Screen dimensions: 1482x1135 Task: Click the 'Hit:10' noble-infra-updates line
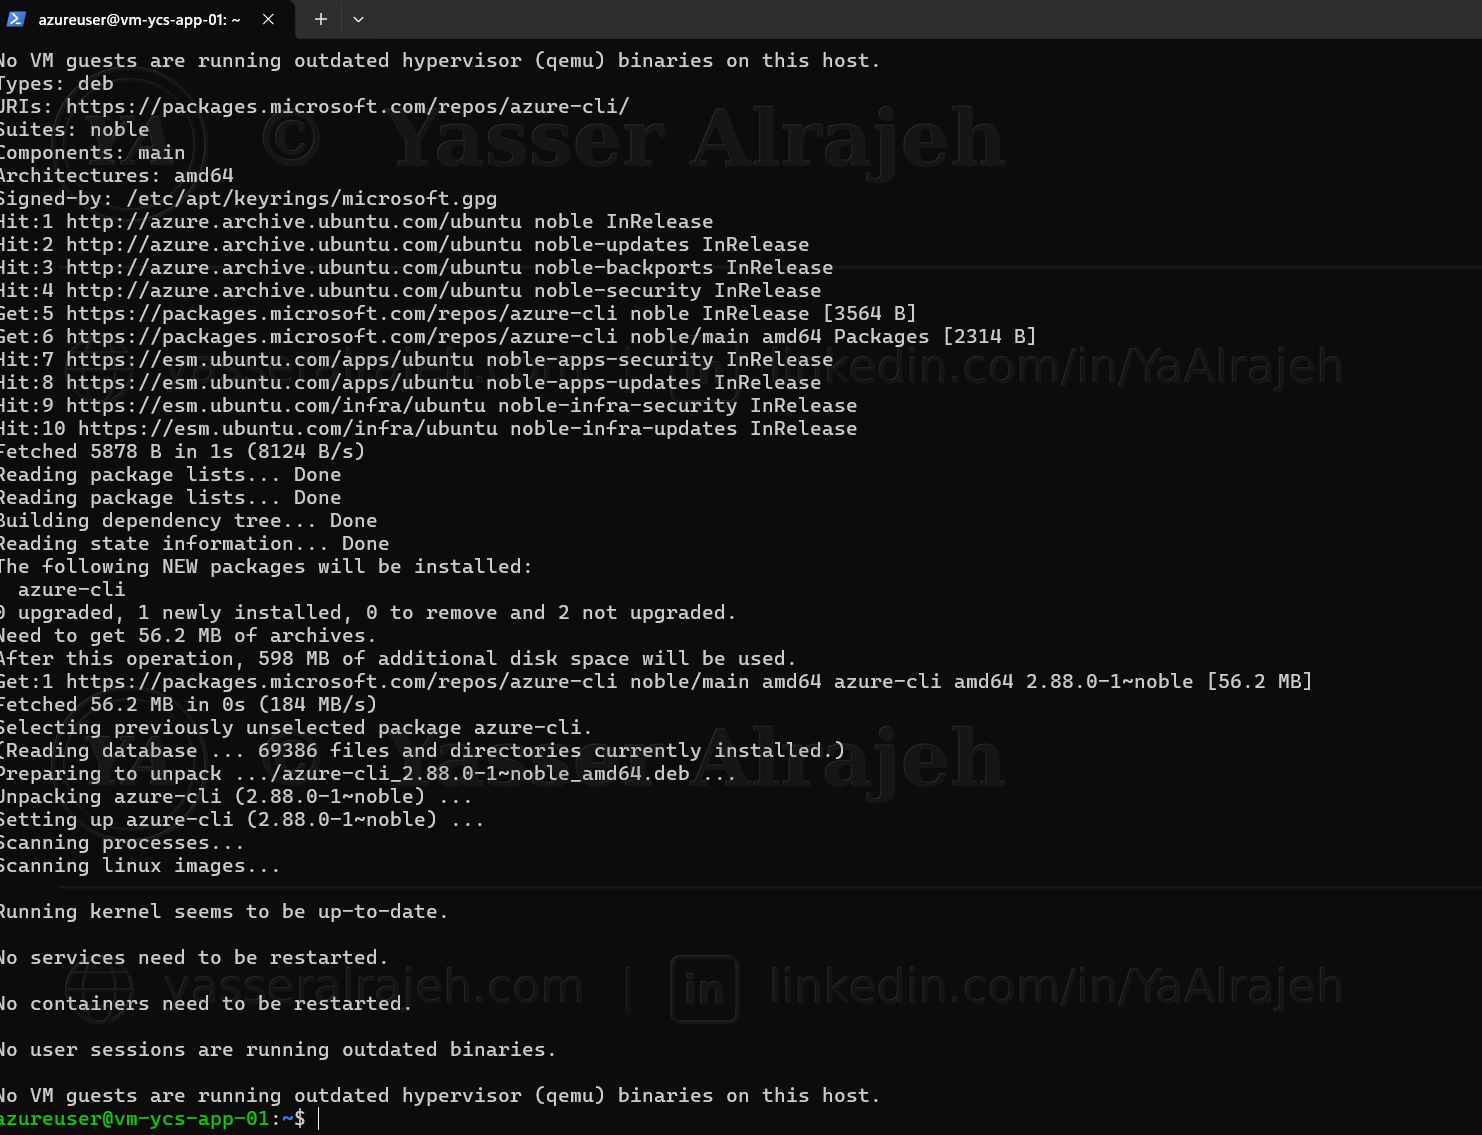(429, 428)
